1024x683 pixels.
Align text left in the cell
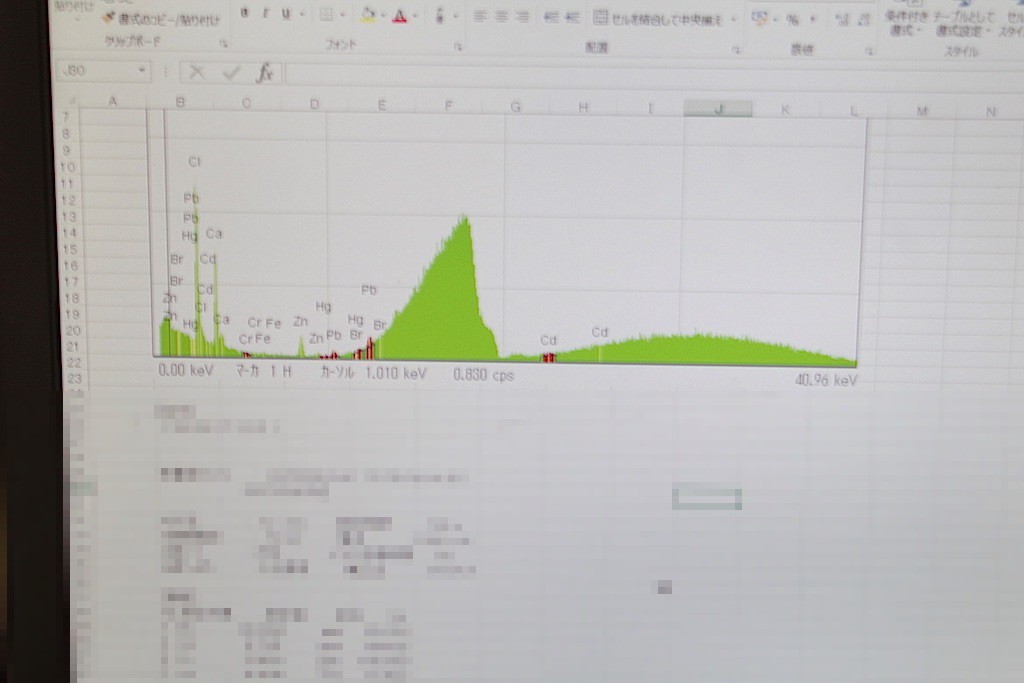pos(480,17)
